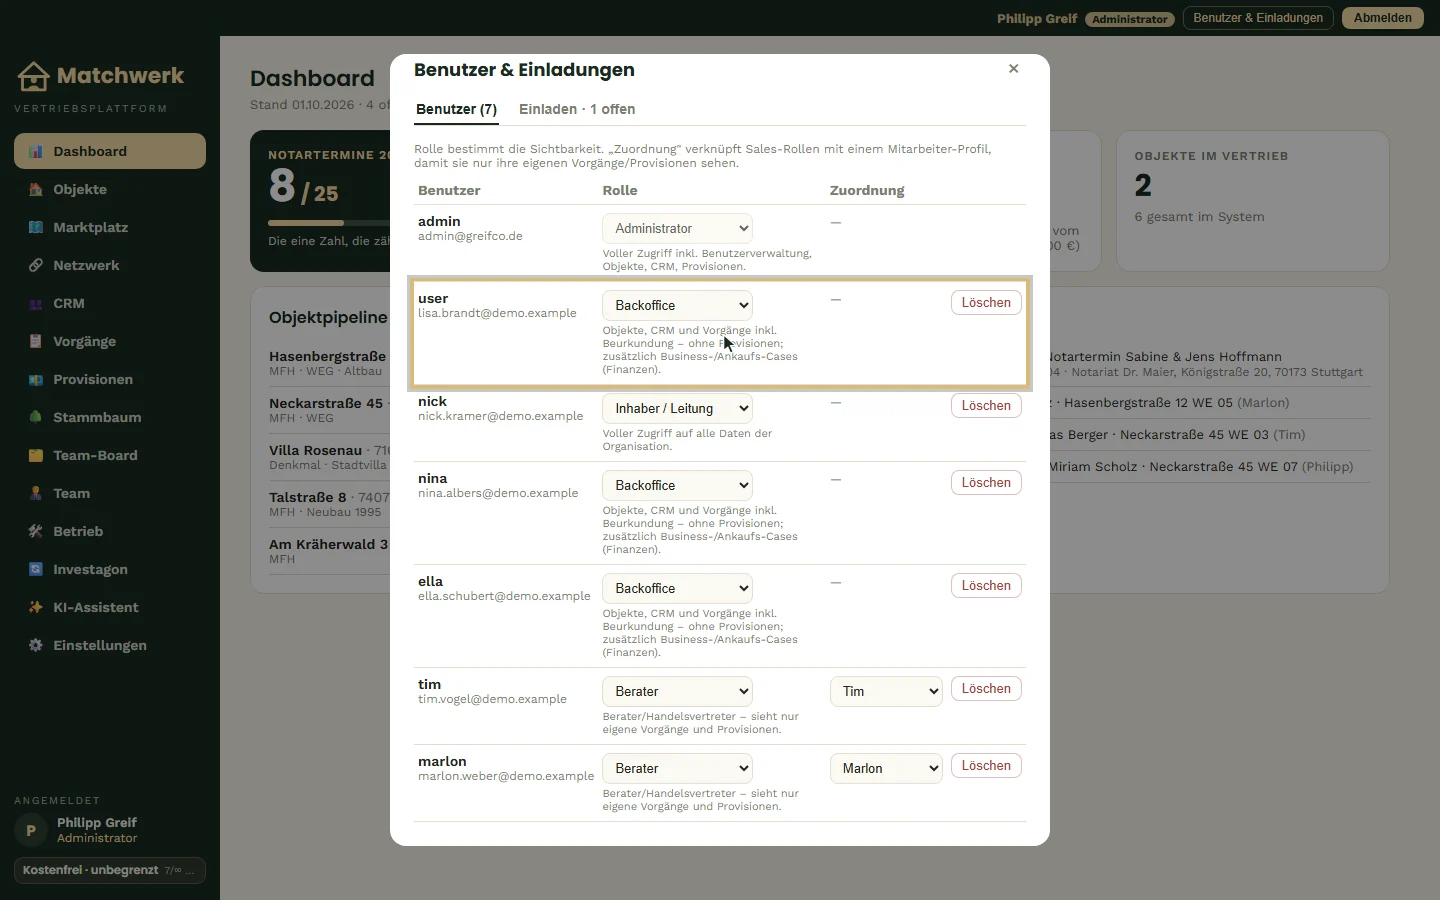Open Einstellungen via its gear icon

tap(36, 646)
